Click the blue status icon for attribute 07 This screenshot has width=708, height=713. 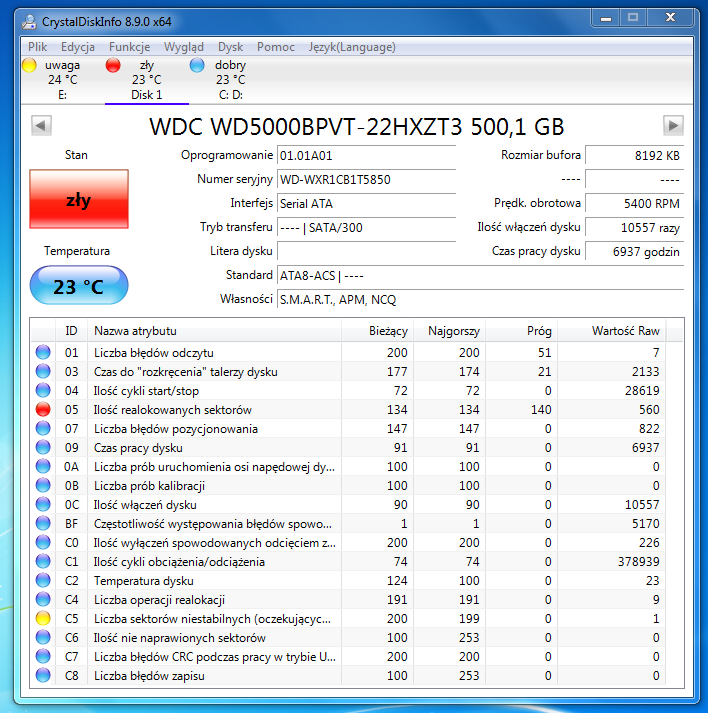[x=43, y=429]
